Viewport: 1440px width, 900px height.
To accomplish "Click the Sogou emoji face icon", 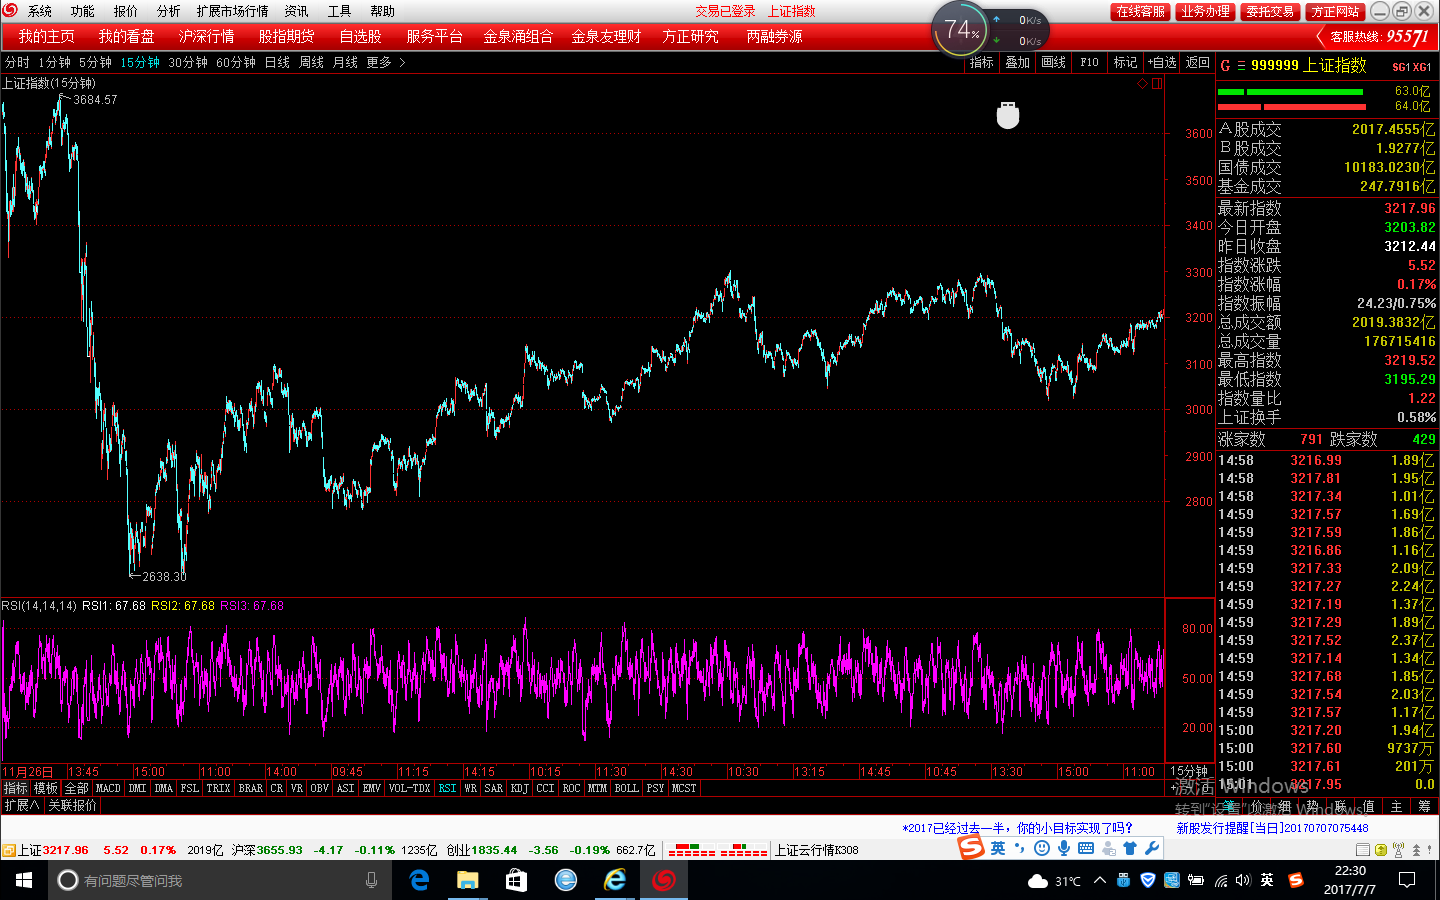I will tap(1042, 848).
